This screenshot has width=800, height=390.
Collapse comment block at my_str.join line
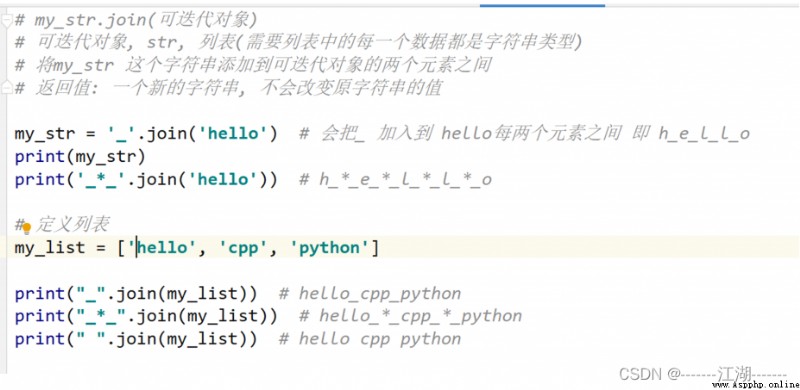(x=6, y=20)
